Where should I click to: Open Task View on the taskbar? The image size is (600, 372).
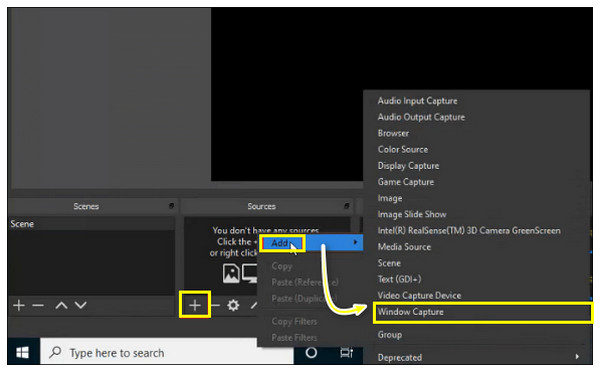[x=346, y=352]
